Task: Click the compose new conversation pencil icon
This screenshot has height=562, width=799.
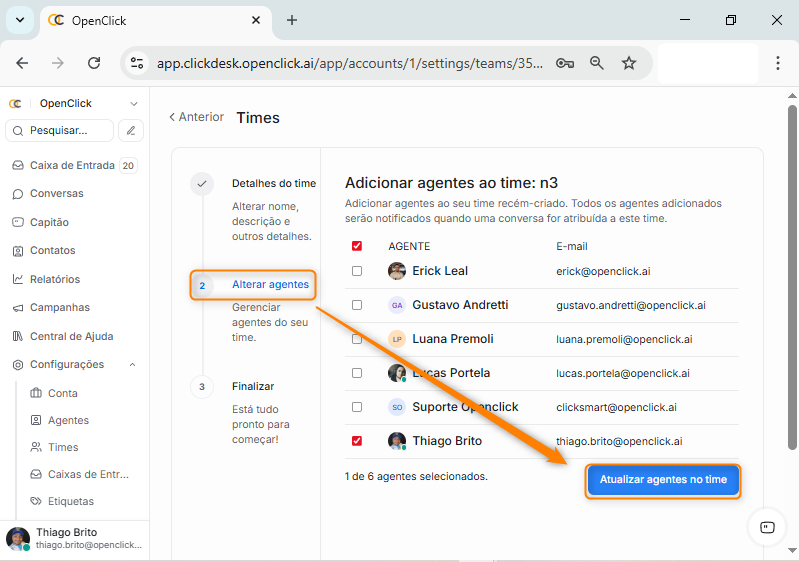Action: (131, 130)
